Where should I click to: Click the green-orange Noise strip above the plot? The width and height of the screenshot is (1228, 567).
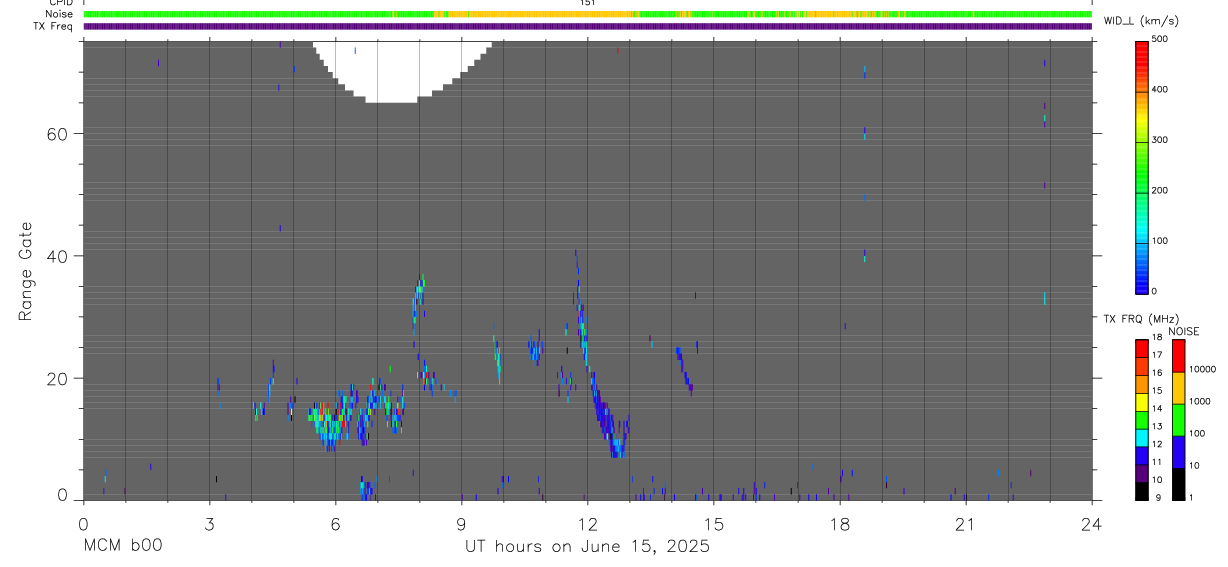(x=587, y=15)
